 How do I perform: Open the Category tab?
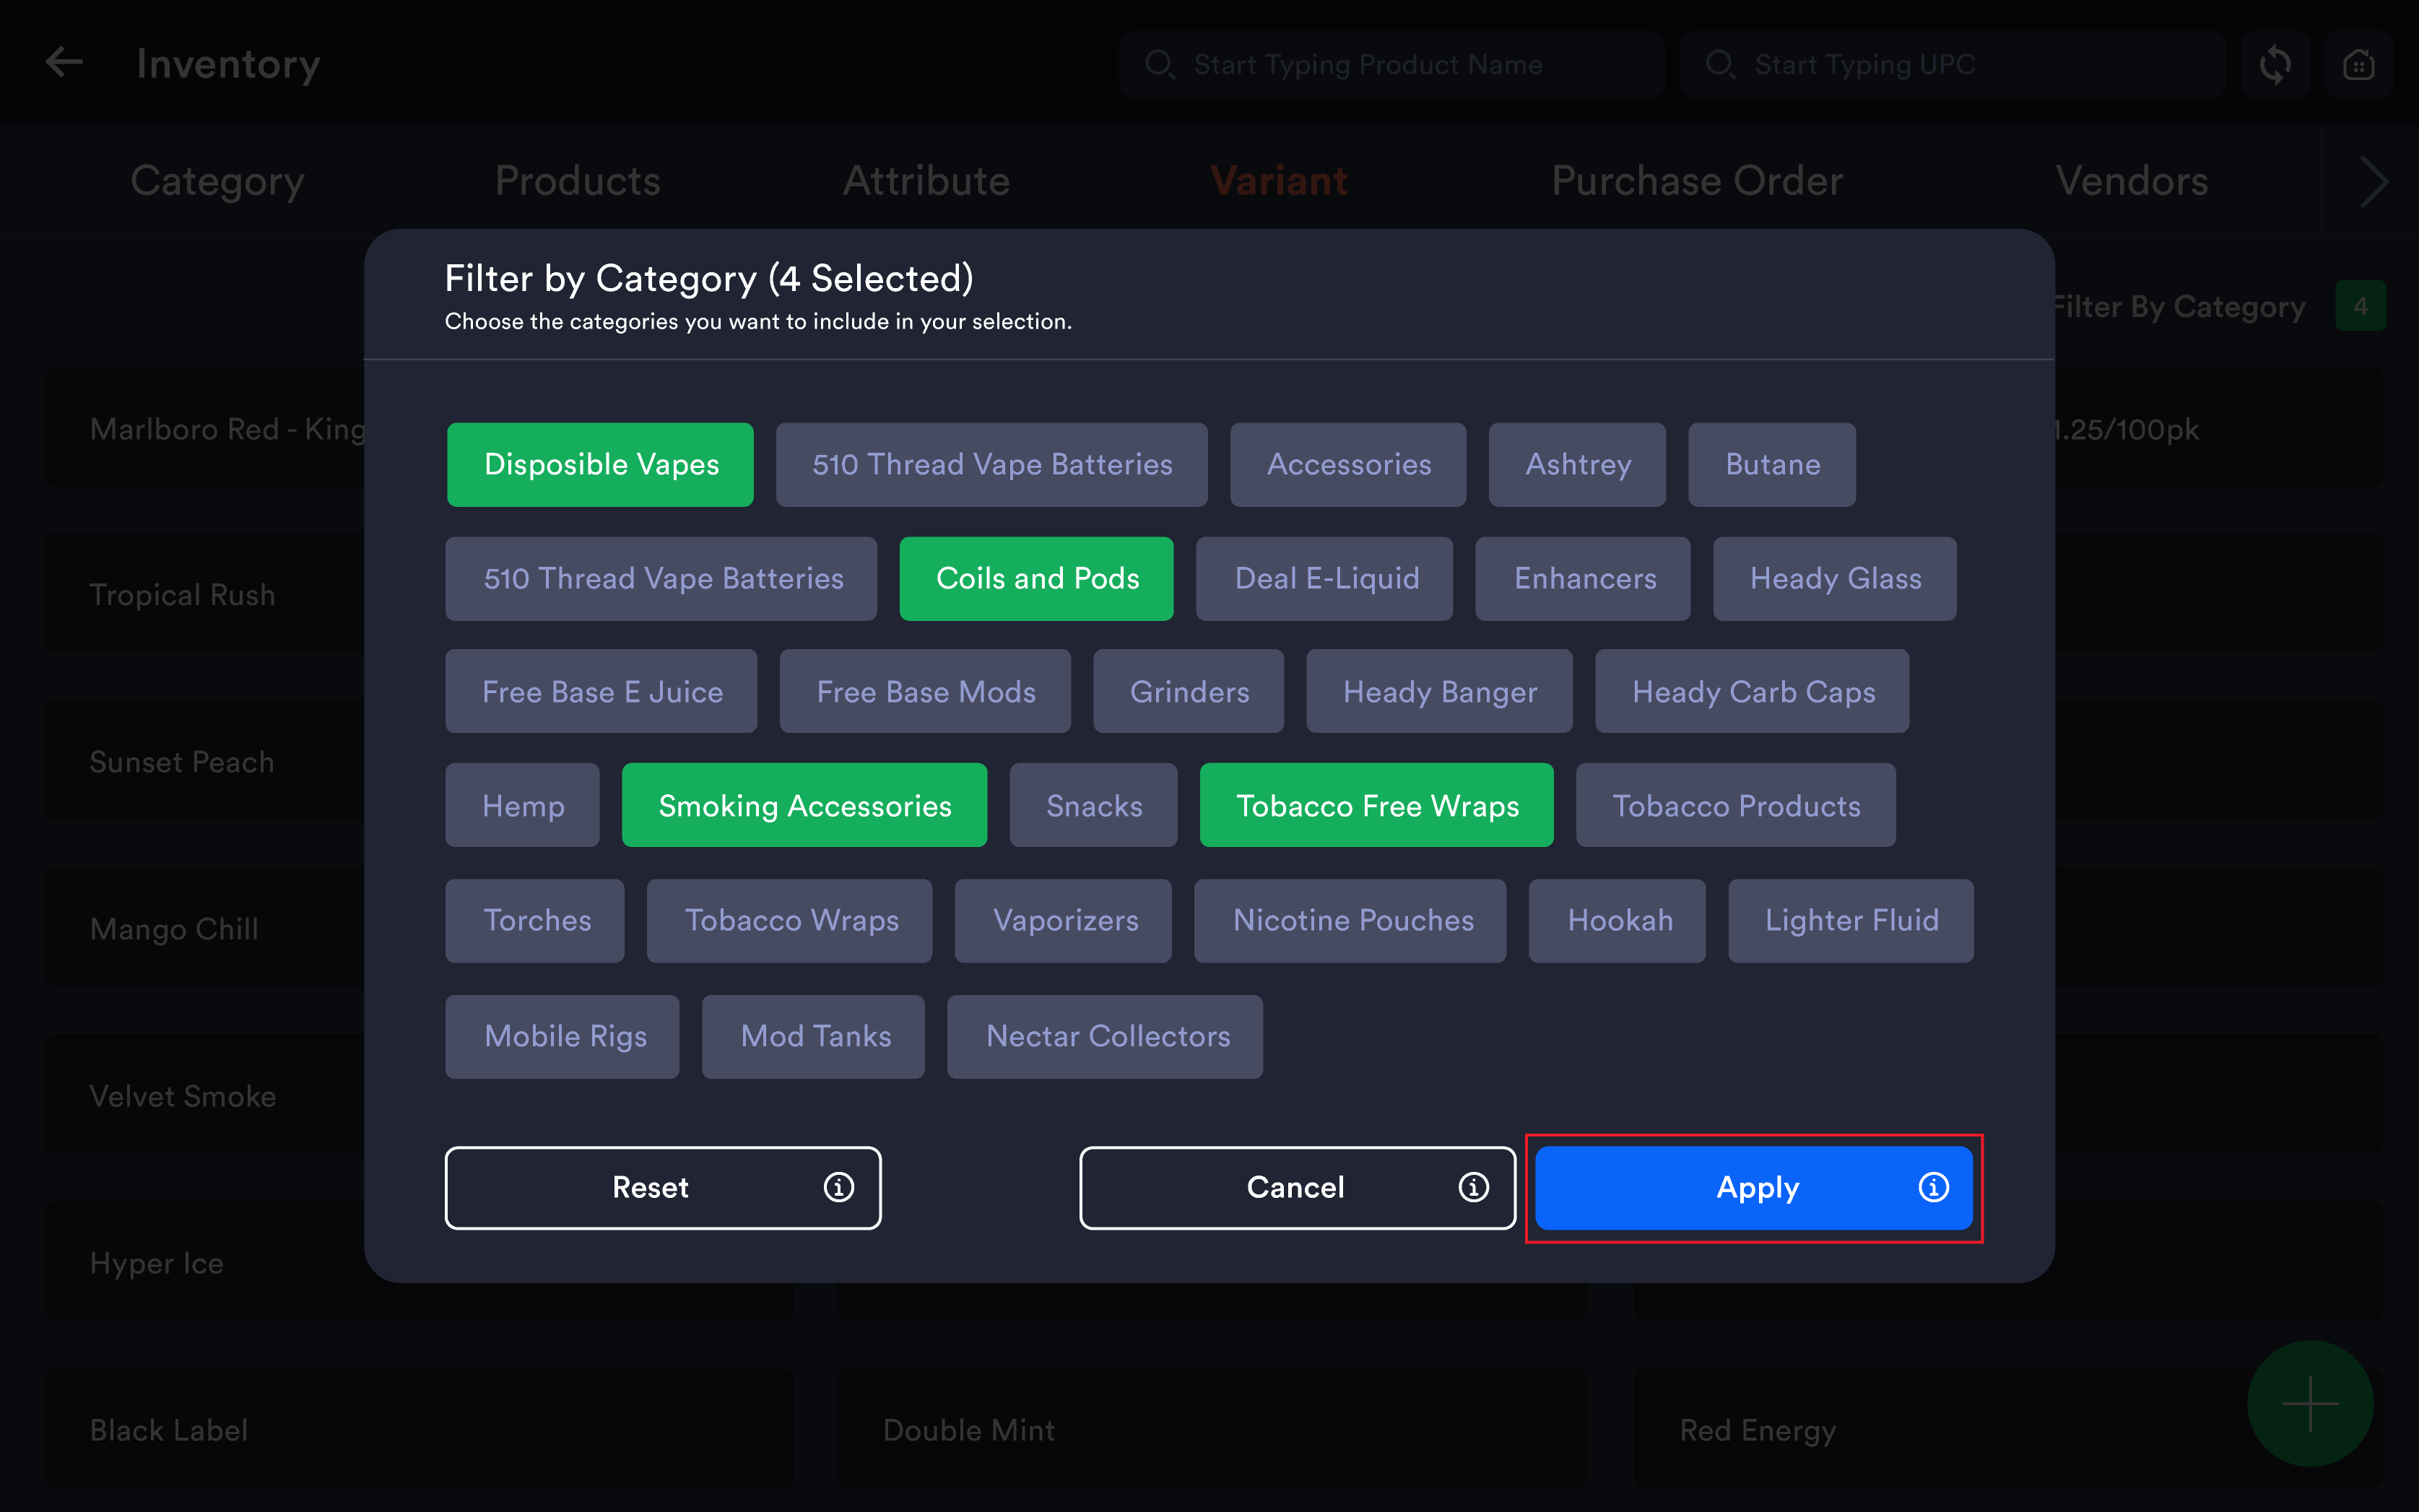217,181
